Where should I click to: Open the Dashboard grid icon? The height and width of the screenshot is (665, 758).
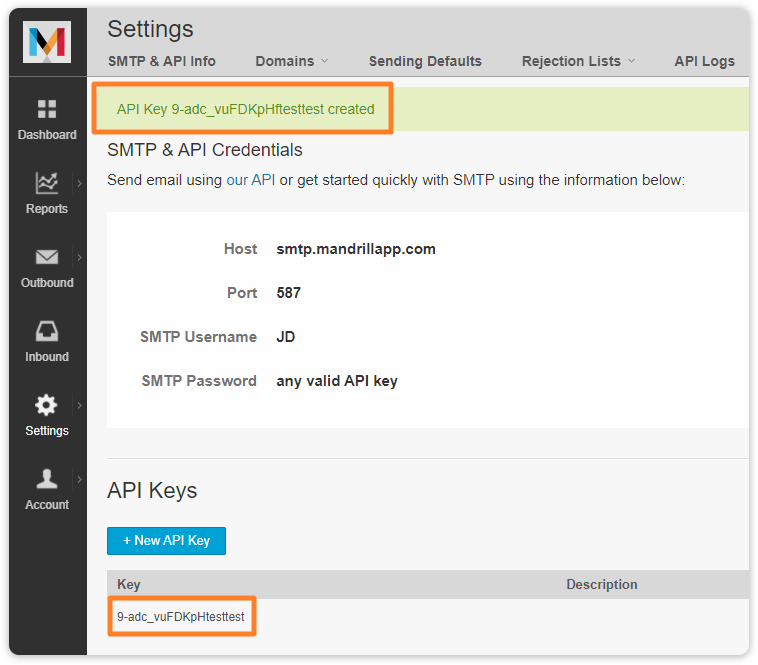pyautogui.click(x=47, y=109)
